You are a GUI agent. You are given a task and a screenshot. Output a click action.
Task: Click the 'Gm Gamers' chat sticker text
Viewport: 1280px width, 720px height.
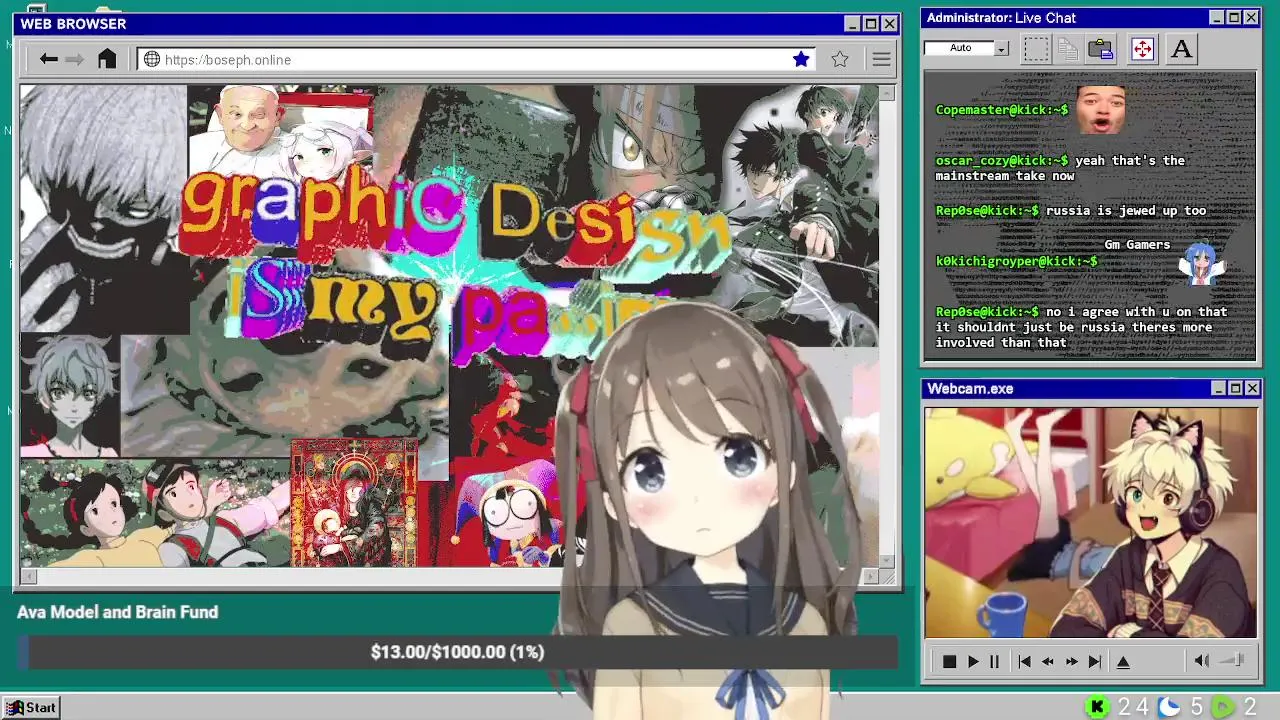pos(1137,244)
